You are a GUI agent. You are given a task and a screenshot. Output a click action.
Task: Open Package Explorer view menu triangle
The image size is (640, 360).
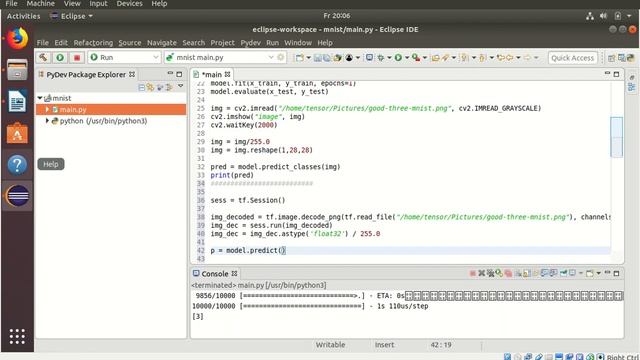[180, 86]
